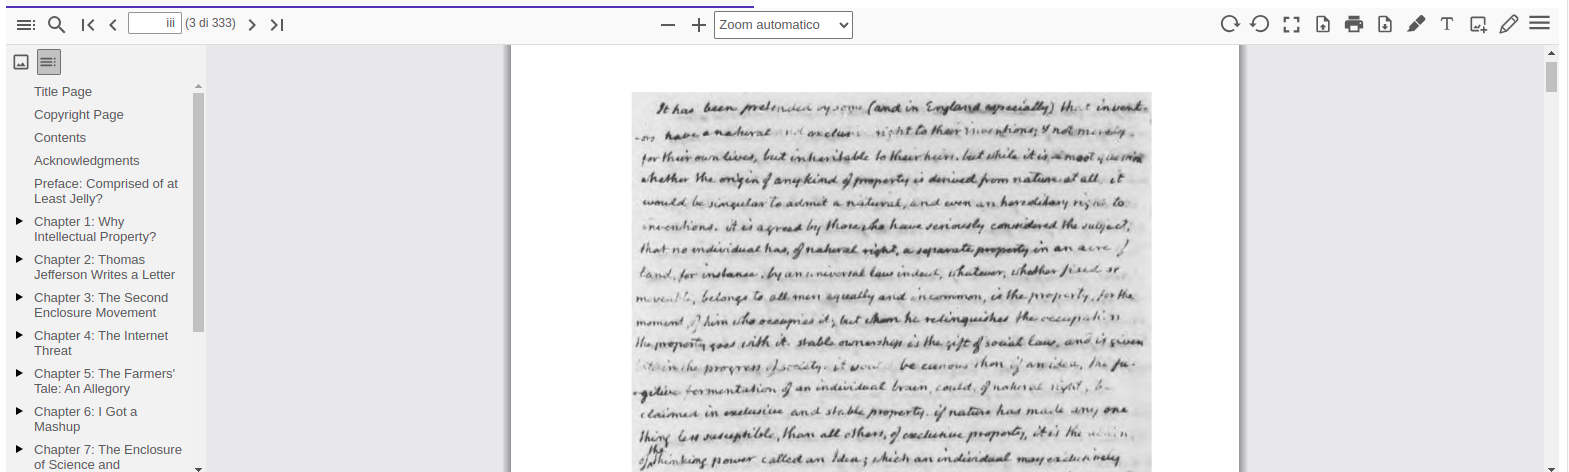Open the Acknowledgments outline entry

click(87, 161)
